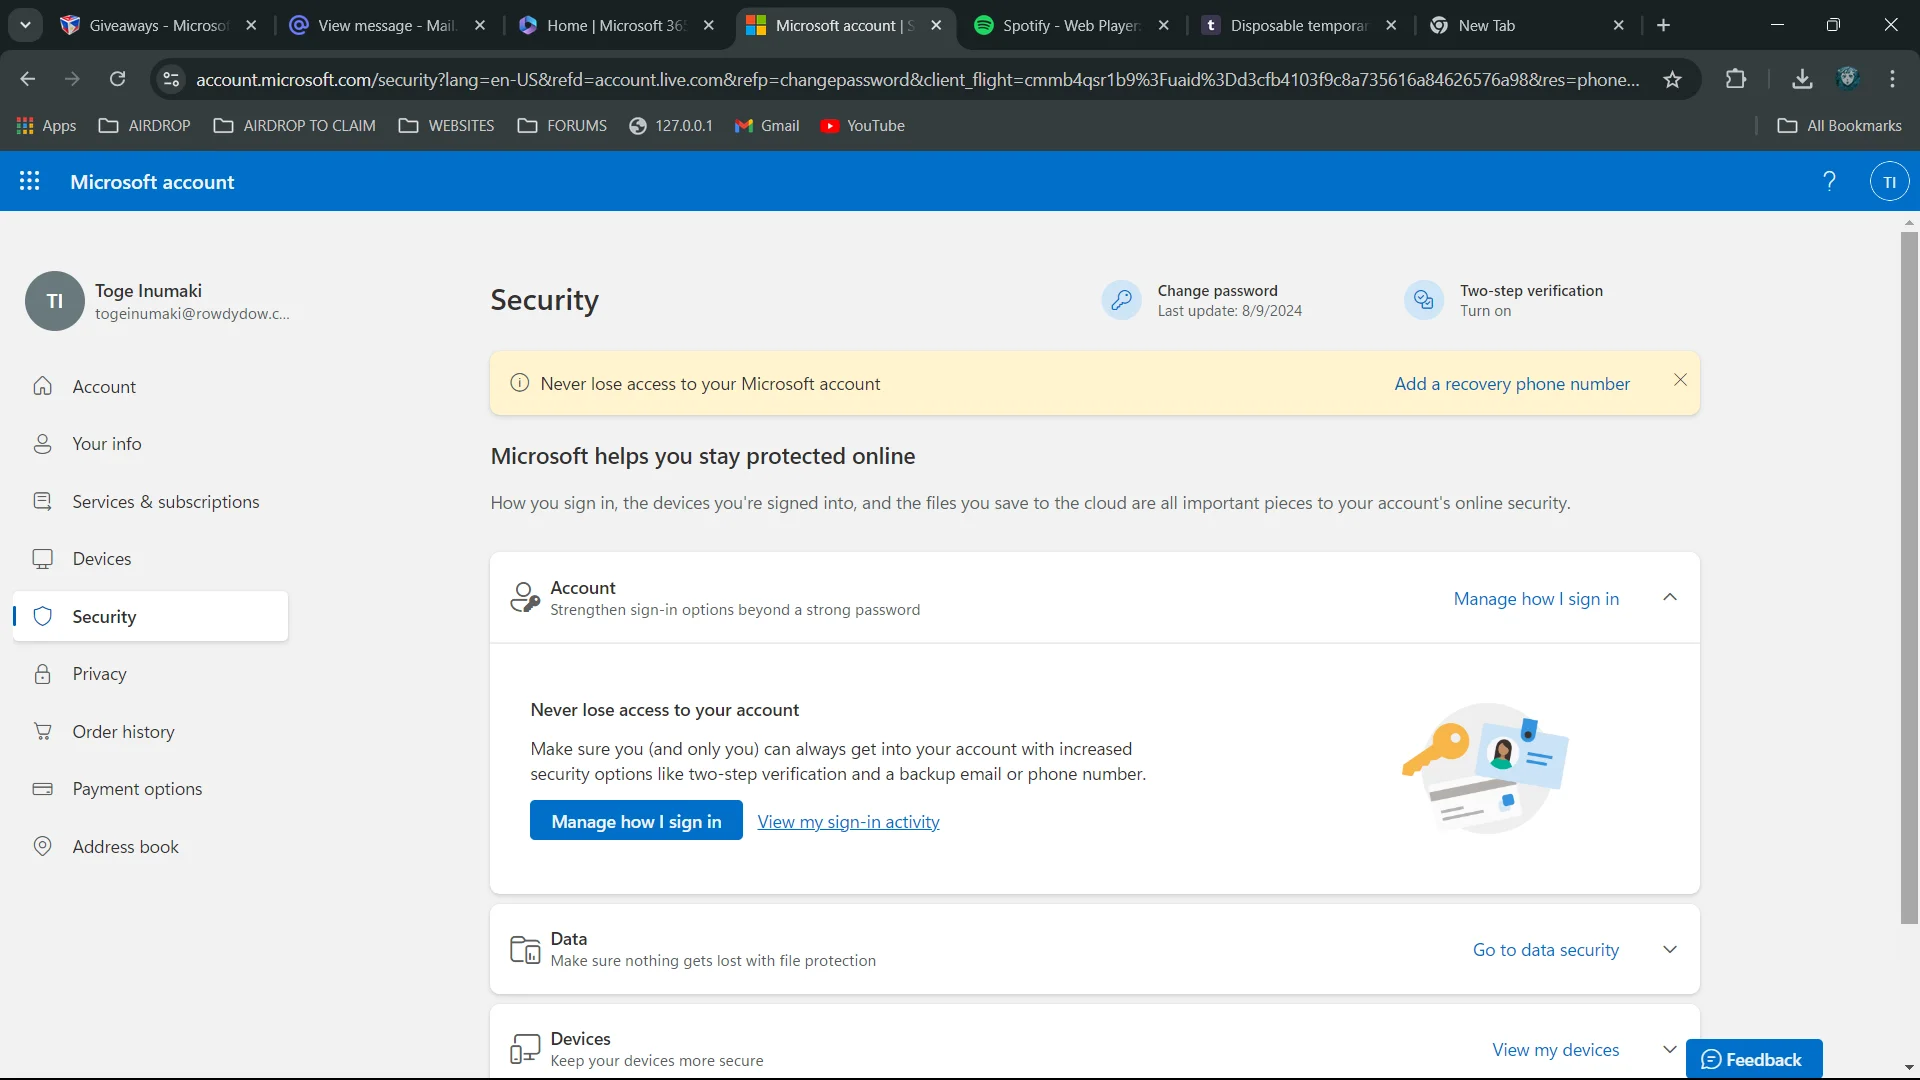This screenshot has height=1080, width=1920.
Task: Open the WEBSITES bookmarks folder
Action: coord(446,126)
